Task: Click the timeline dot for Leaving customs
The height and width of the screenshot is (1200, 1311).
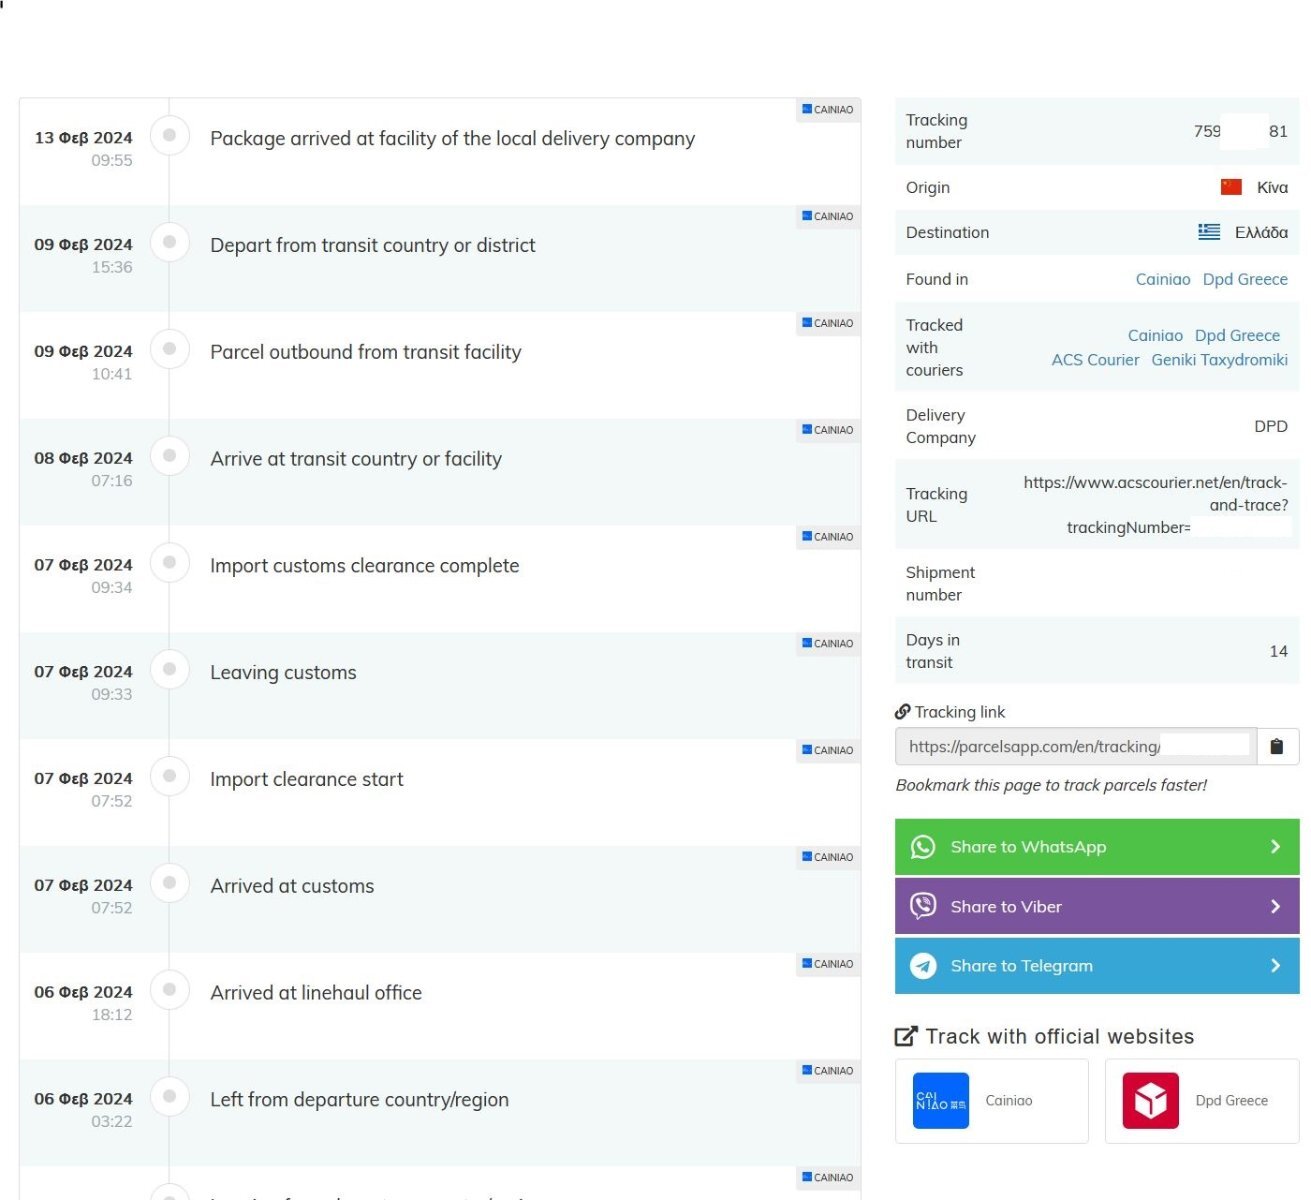Action: pyautogui.click(x=170, y=669)
